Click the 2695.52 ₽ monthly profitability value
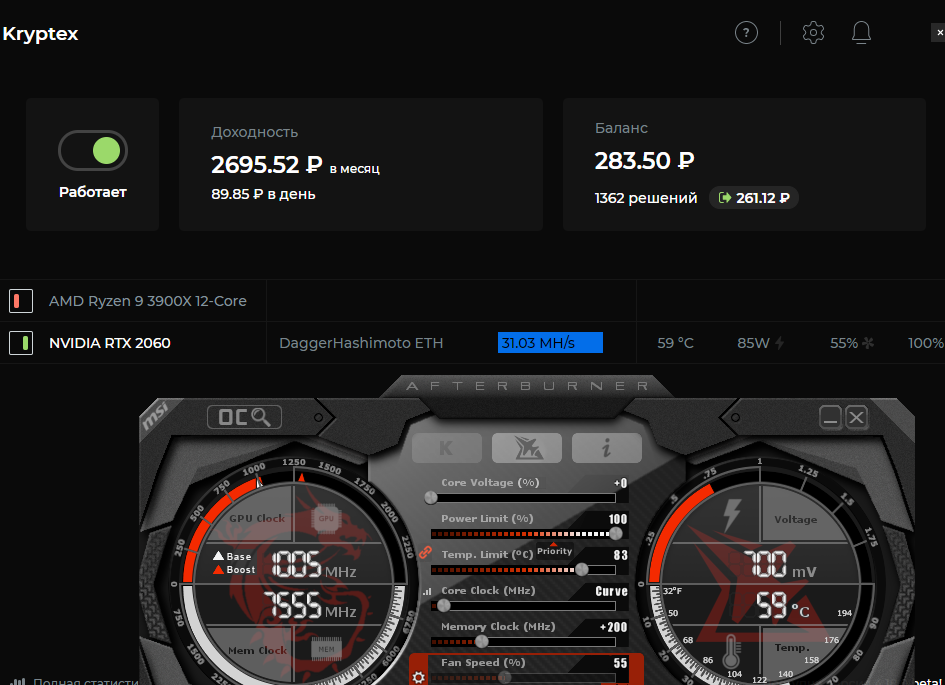The image size is (945, 685). point(266,164)
